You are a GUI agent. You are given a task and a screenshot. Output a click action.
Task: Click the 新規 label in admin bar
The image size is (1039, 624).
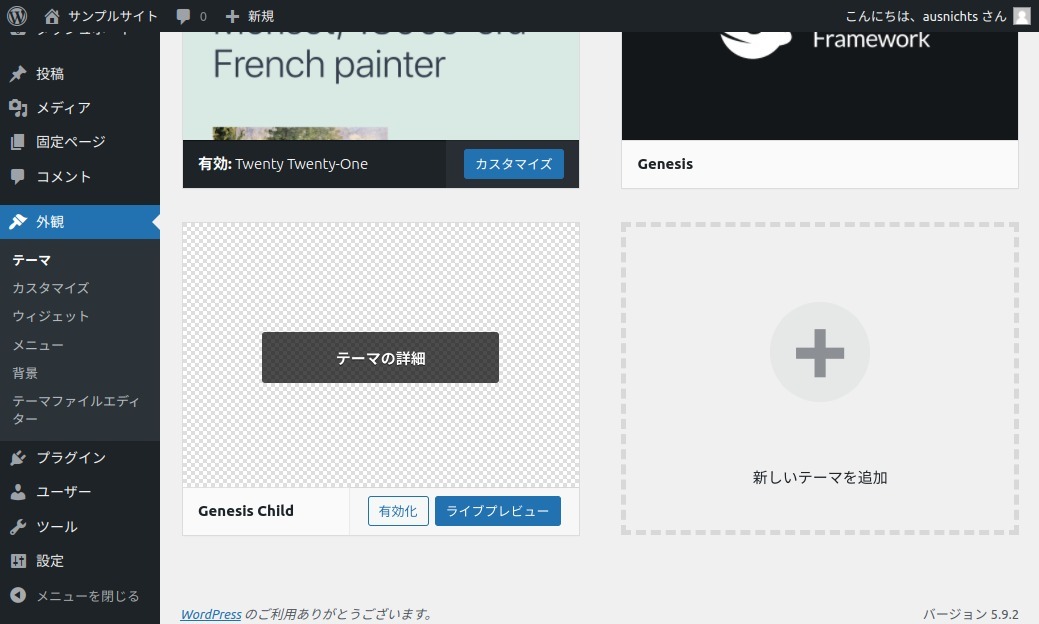261,16
